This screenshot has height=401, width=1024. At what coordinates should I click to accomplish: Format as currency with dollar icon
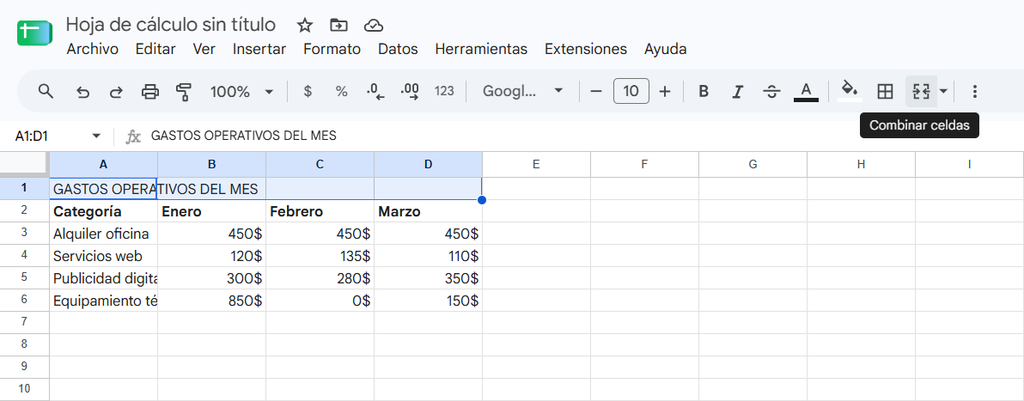(308, 91)
